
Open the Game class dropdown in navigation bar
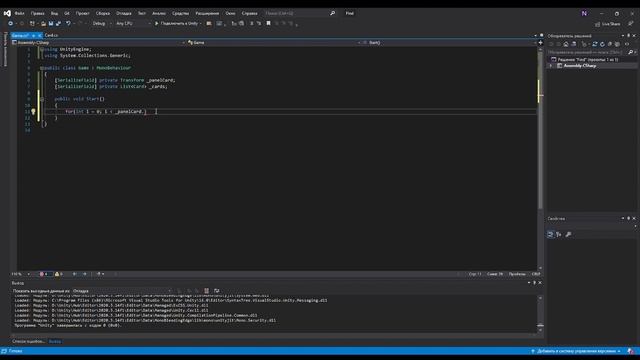(x=274, y=42)
